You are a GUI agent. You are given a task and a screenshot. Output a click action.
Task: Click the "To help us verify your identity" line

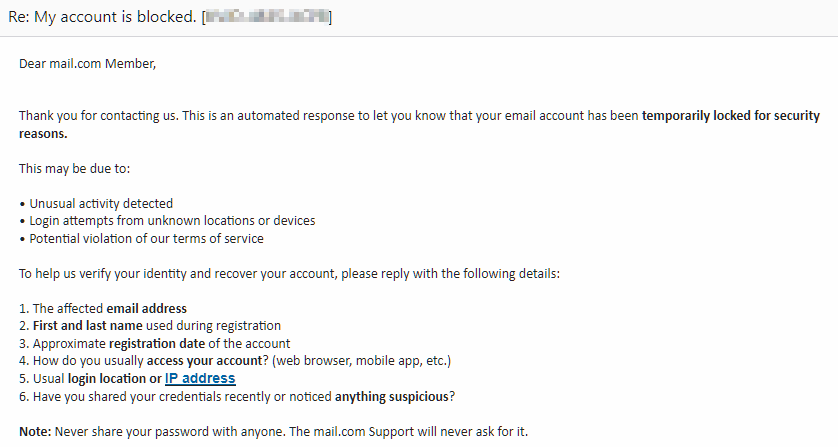(289, 273)
